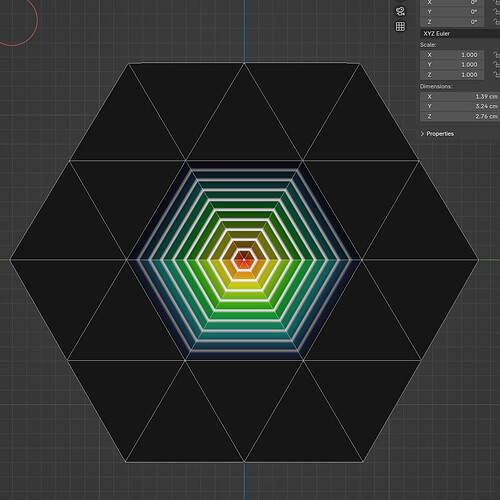Toggle the lock beside Scale Y
Viewport: 500px width, 500px height.
[496, 65]
